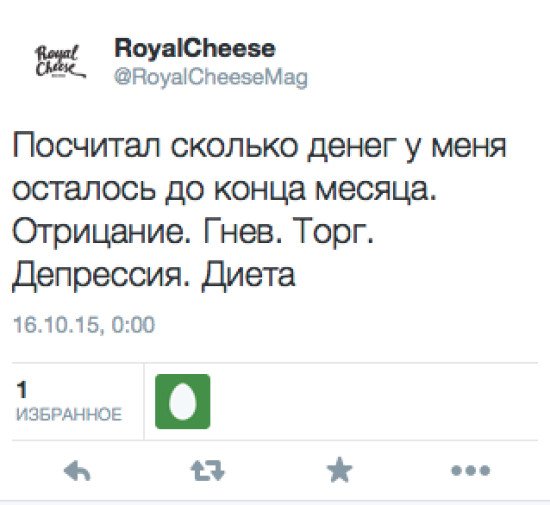The width and height of the screenshot is (550, 505).
Task: Open more options via three dots
Action: click(x=471, y=470)
